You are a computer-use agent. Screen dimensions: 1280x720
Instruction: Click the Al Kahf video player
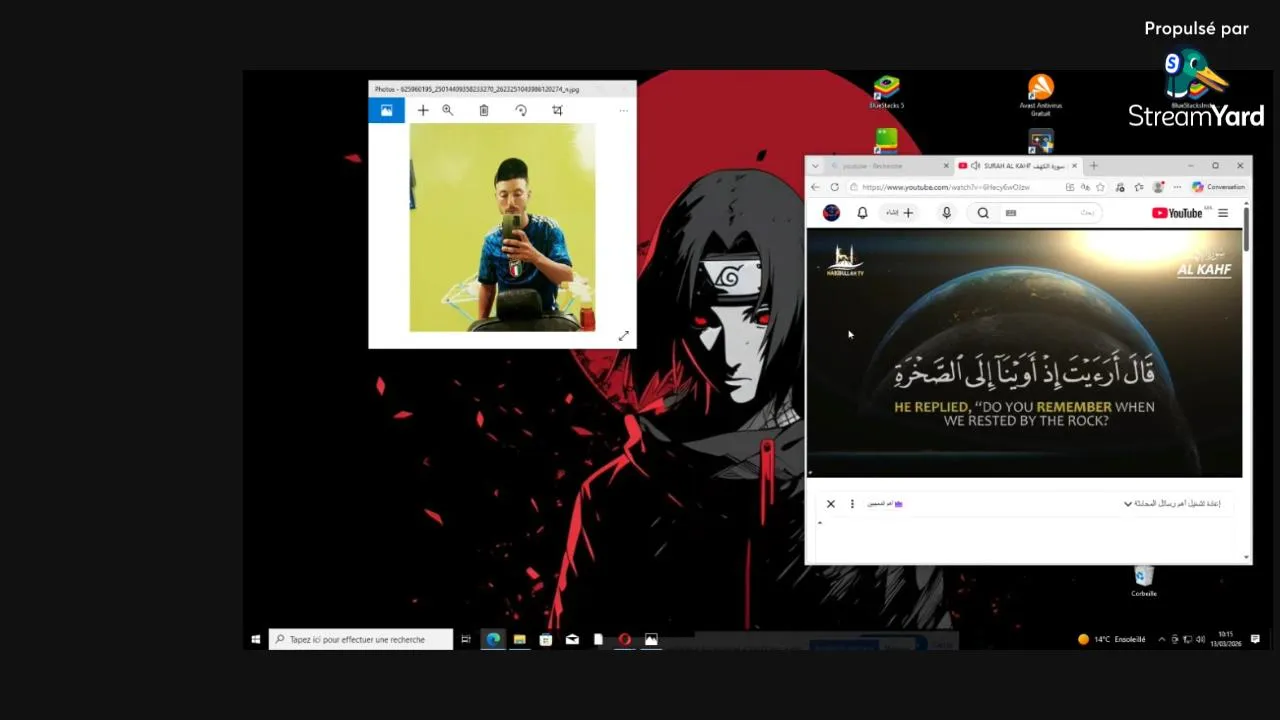1024,353
